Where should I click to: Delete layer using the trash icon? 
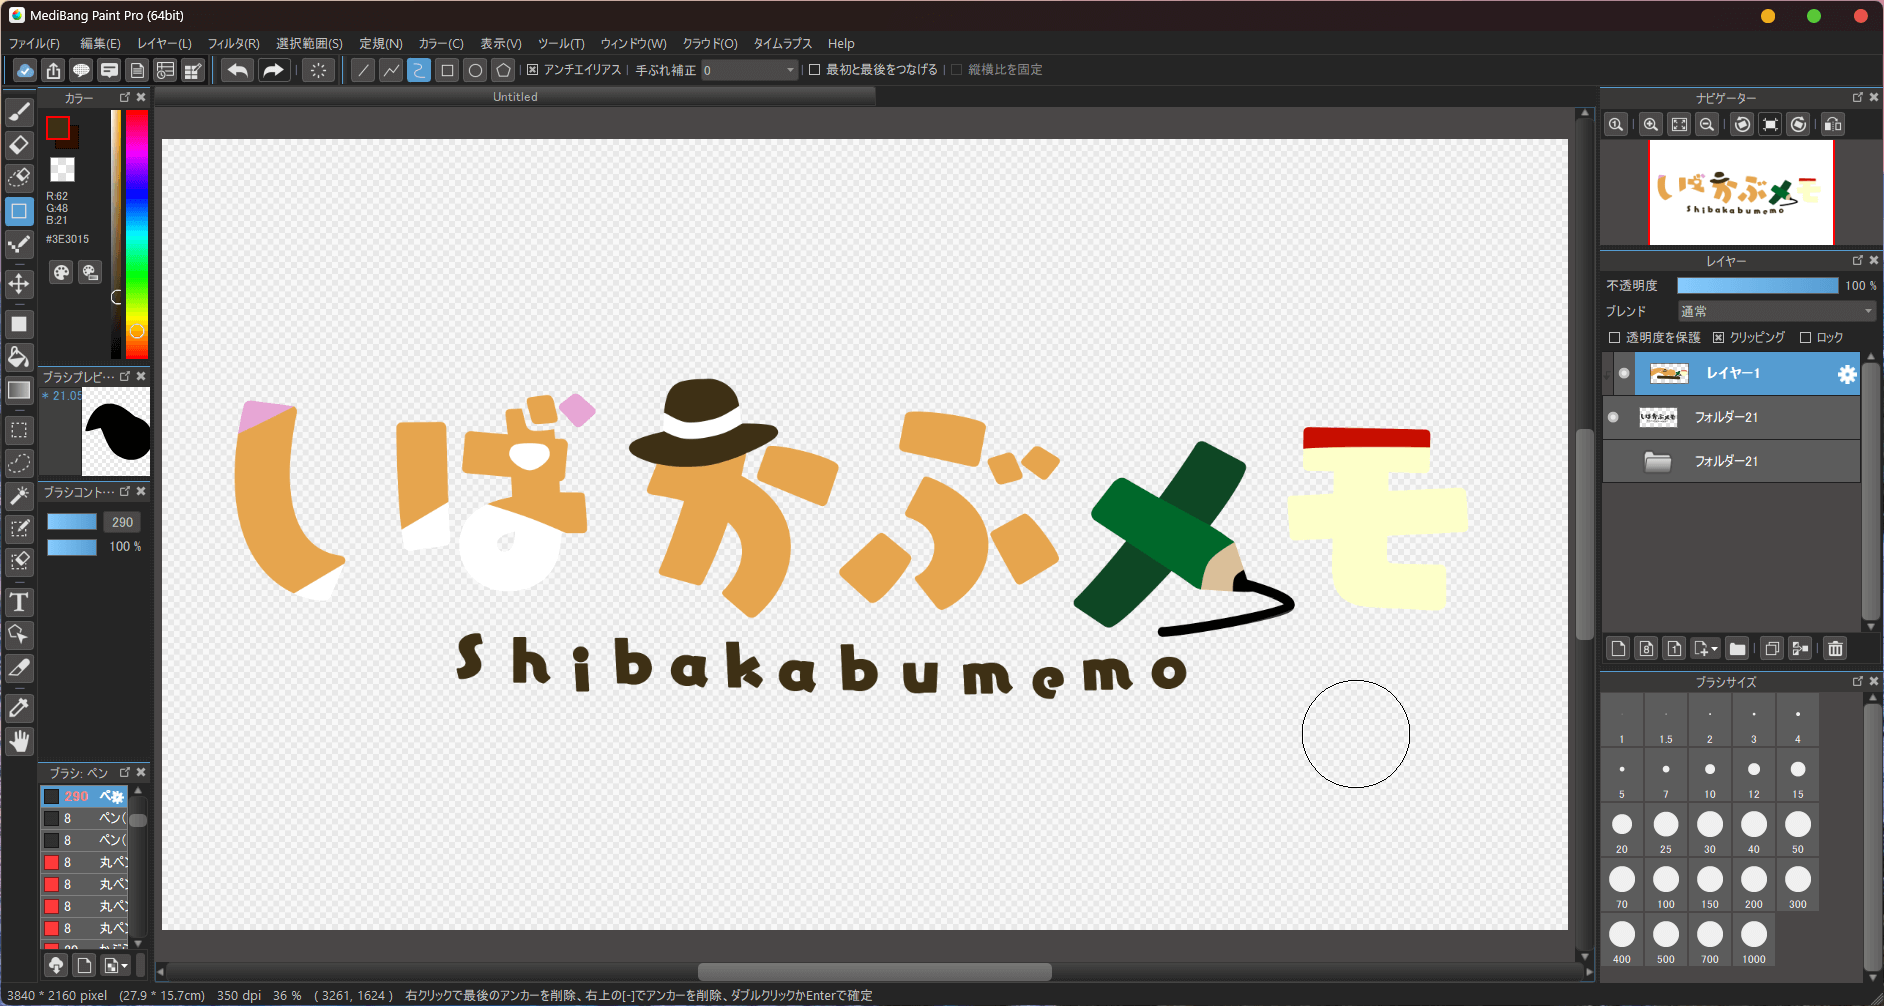tap(1835, 649)
